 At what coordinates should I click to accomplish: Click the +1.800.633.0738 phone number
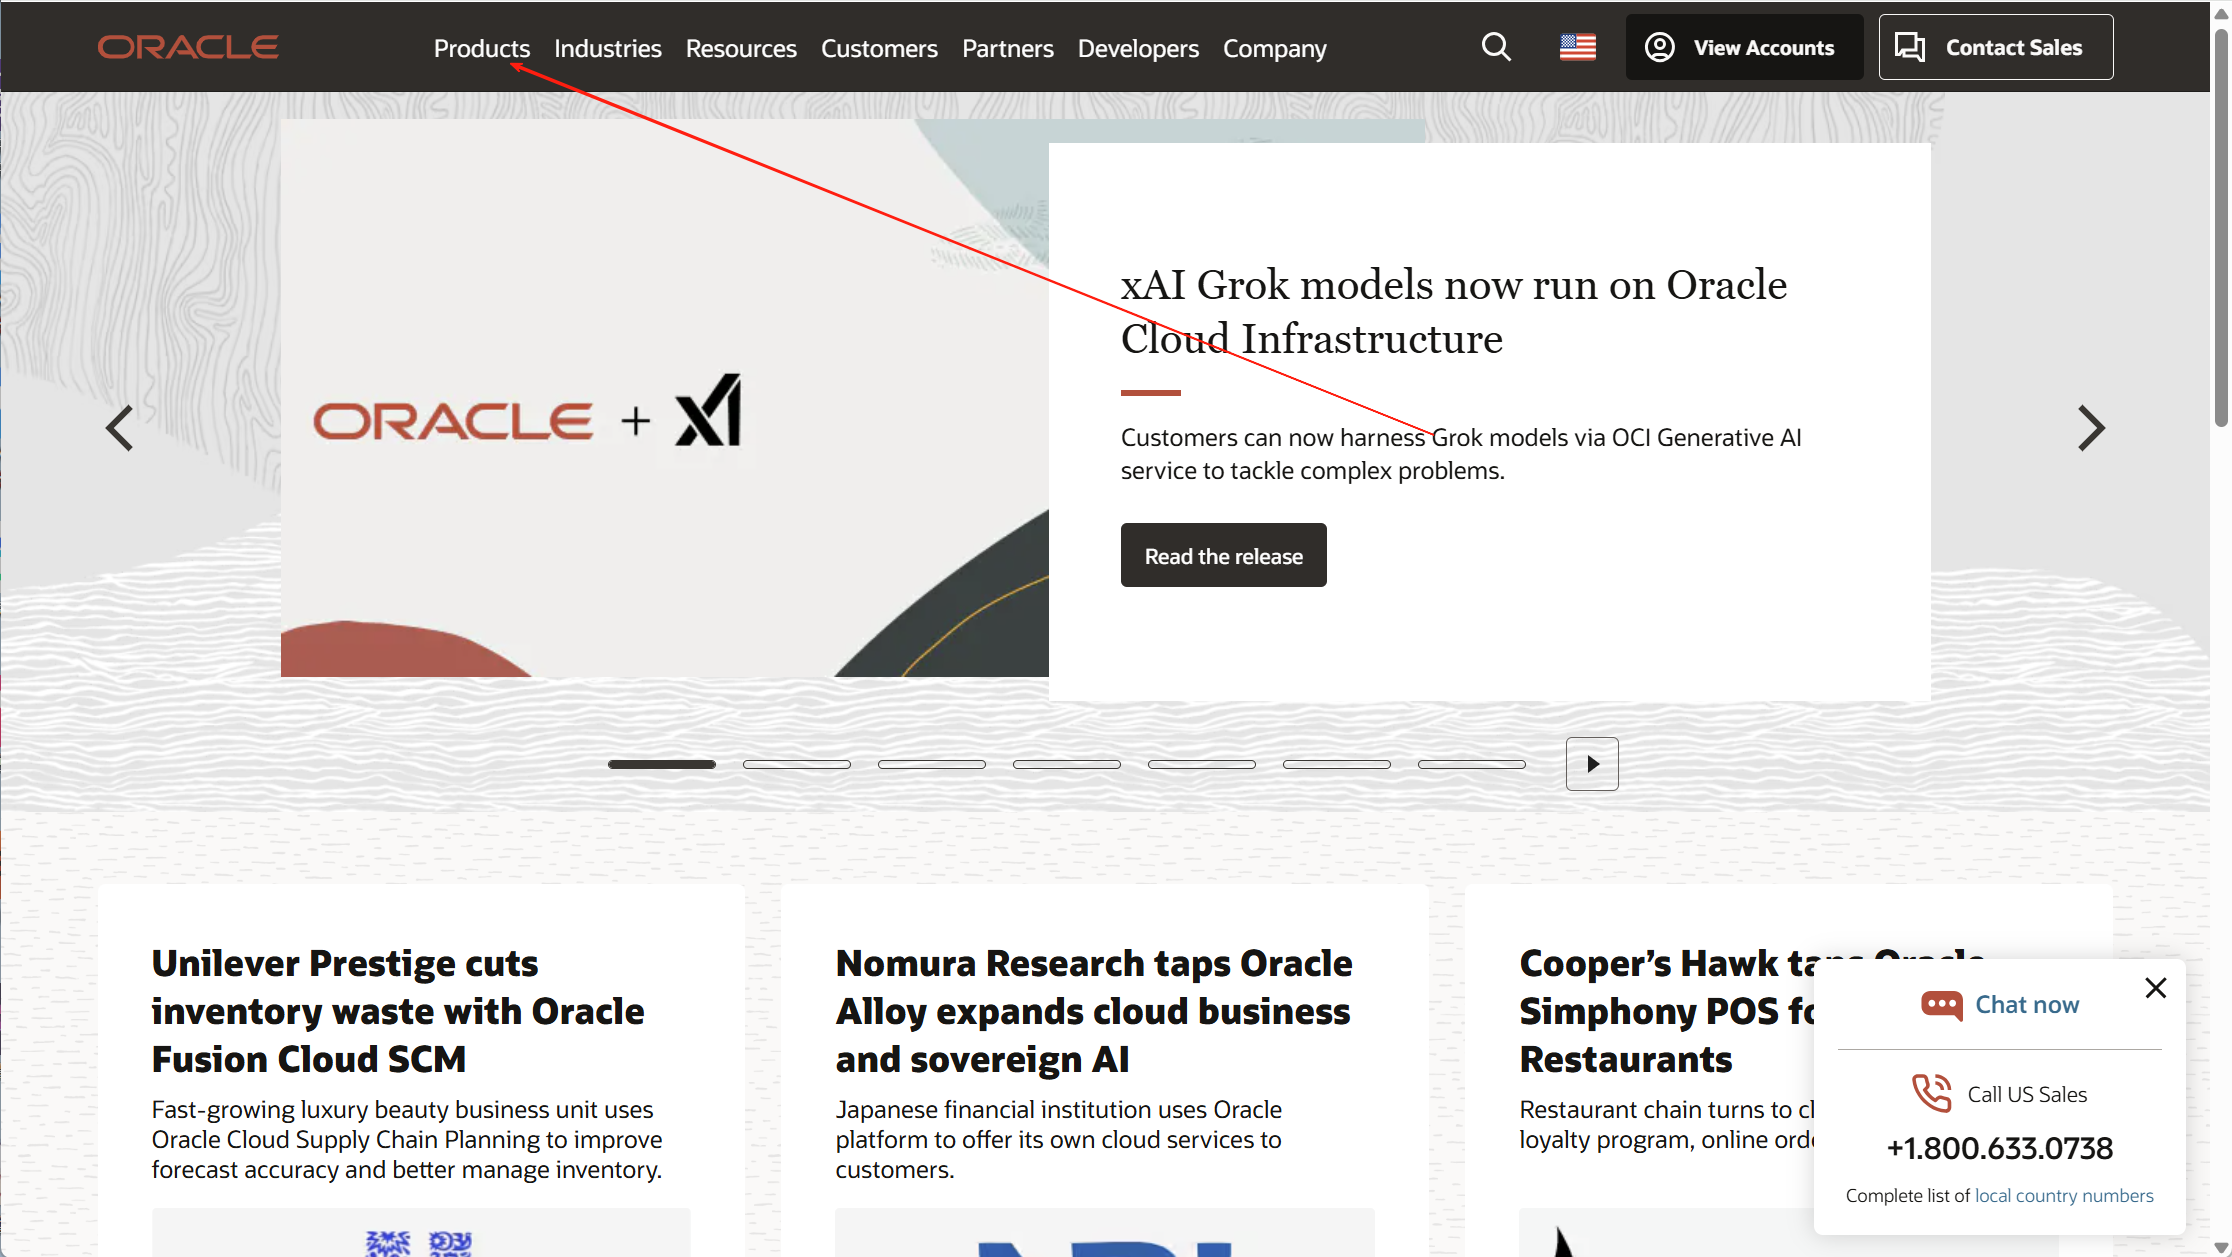tap(2000, 1148)
